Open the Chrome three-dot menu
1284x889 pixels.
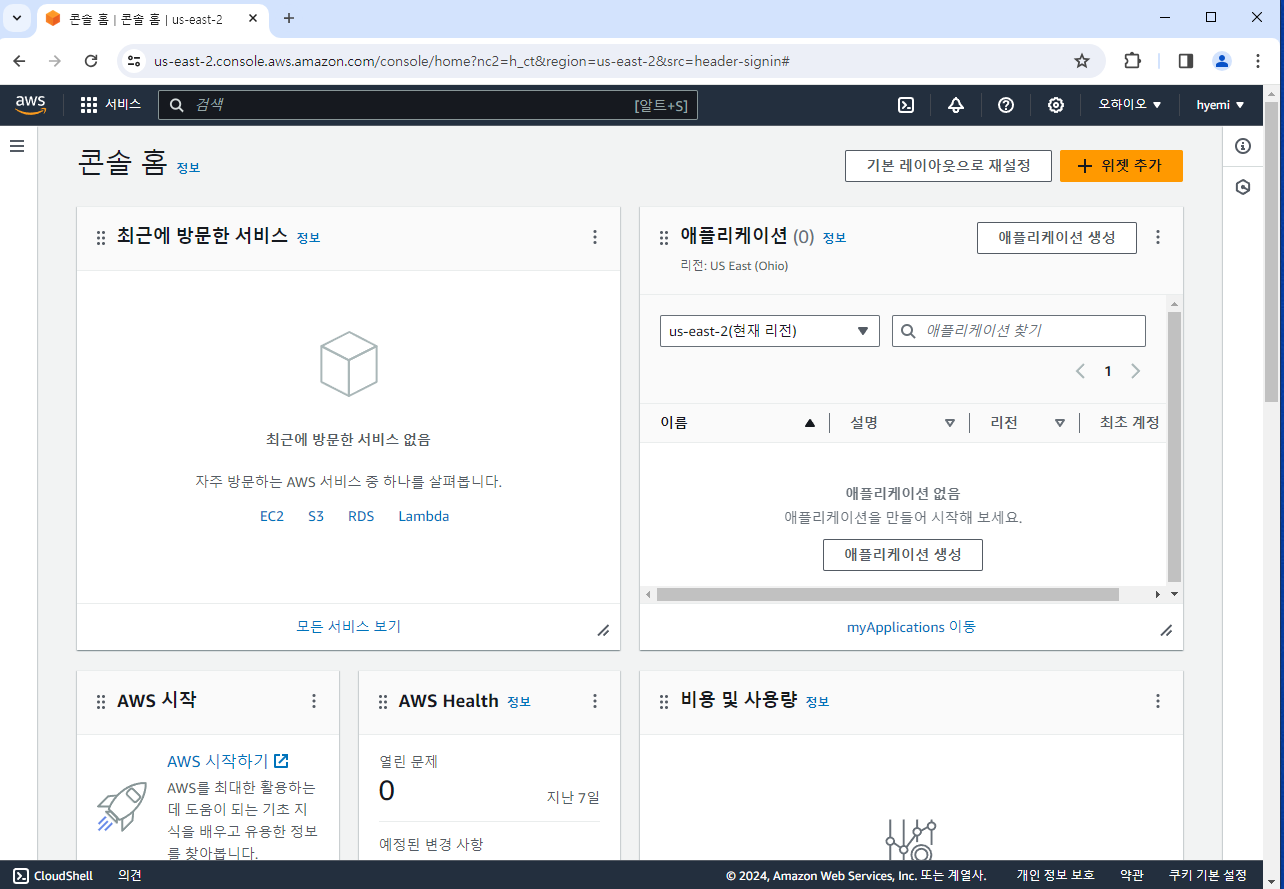click(1258, 61)
